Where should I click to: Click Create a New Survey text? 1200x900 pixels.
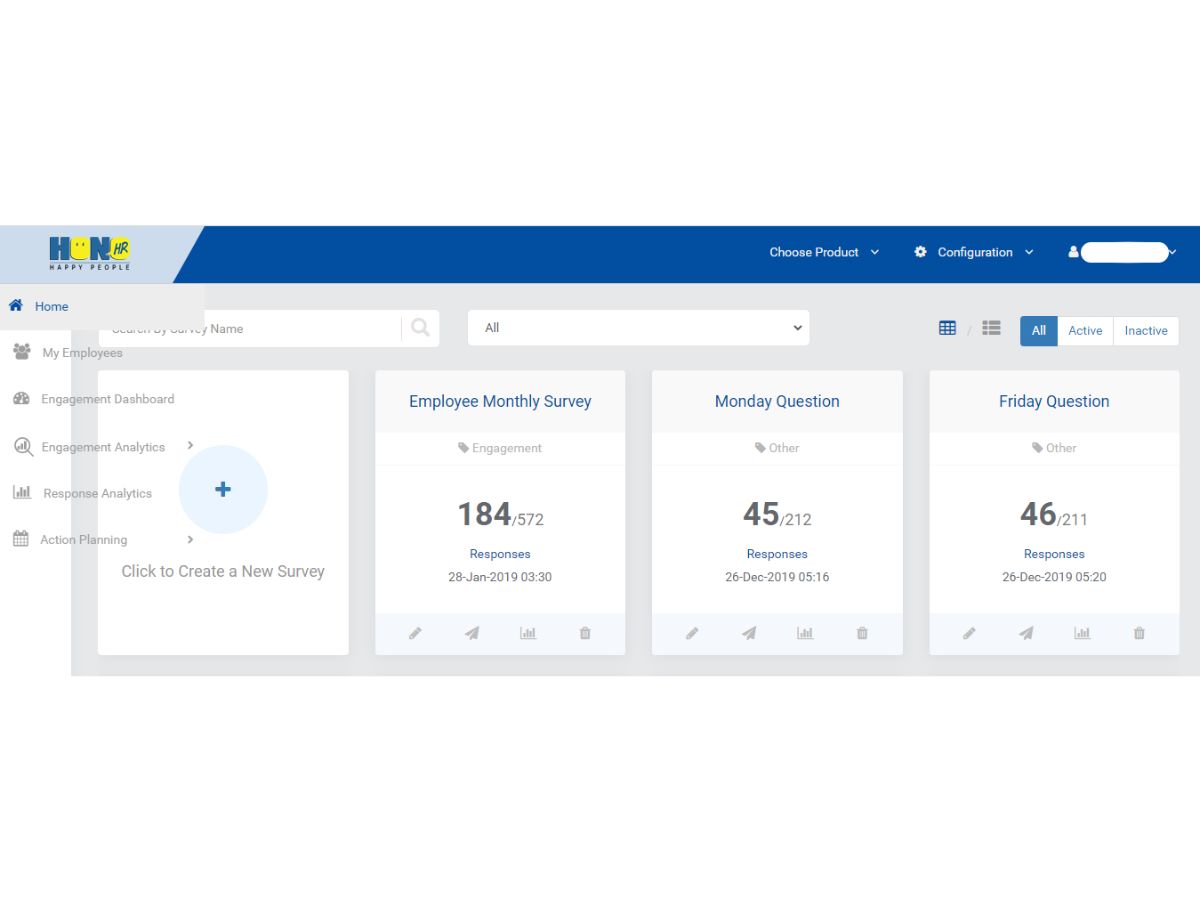223,571
